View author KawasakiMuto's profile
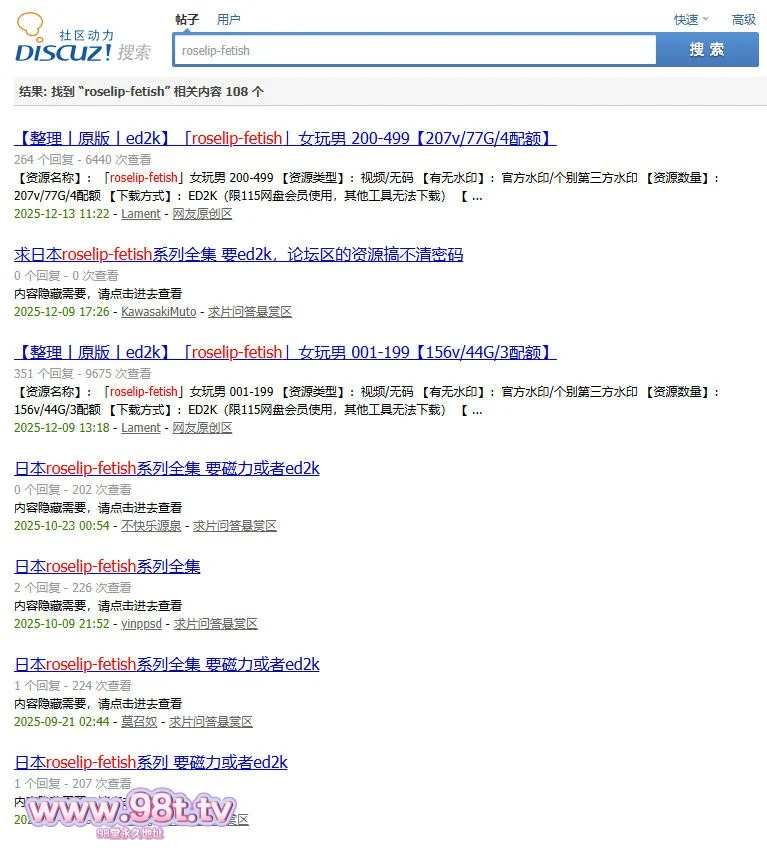 coord(159,312)
